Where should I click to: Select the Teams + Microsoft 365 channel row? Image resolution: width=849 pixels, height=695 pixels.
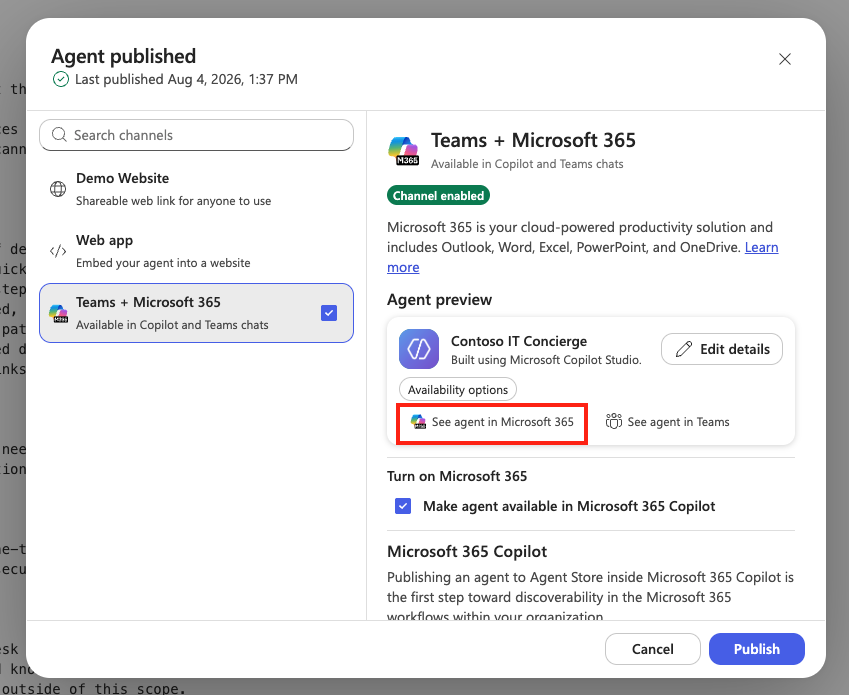pos(197,313)
